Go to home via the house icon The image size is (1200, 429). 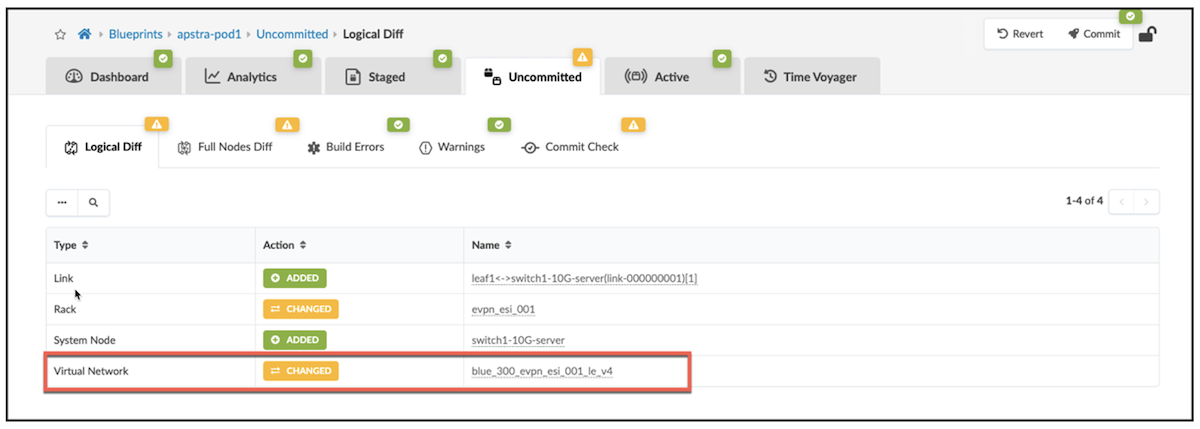tap(85, 34)
